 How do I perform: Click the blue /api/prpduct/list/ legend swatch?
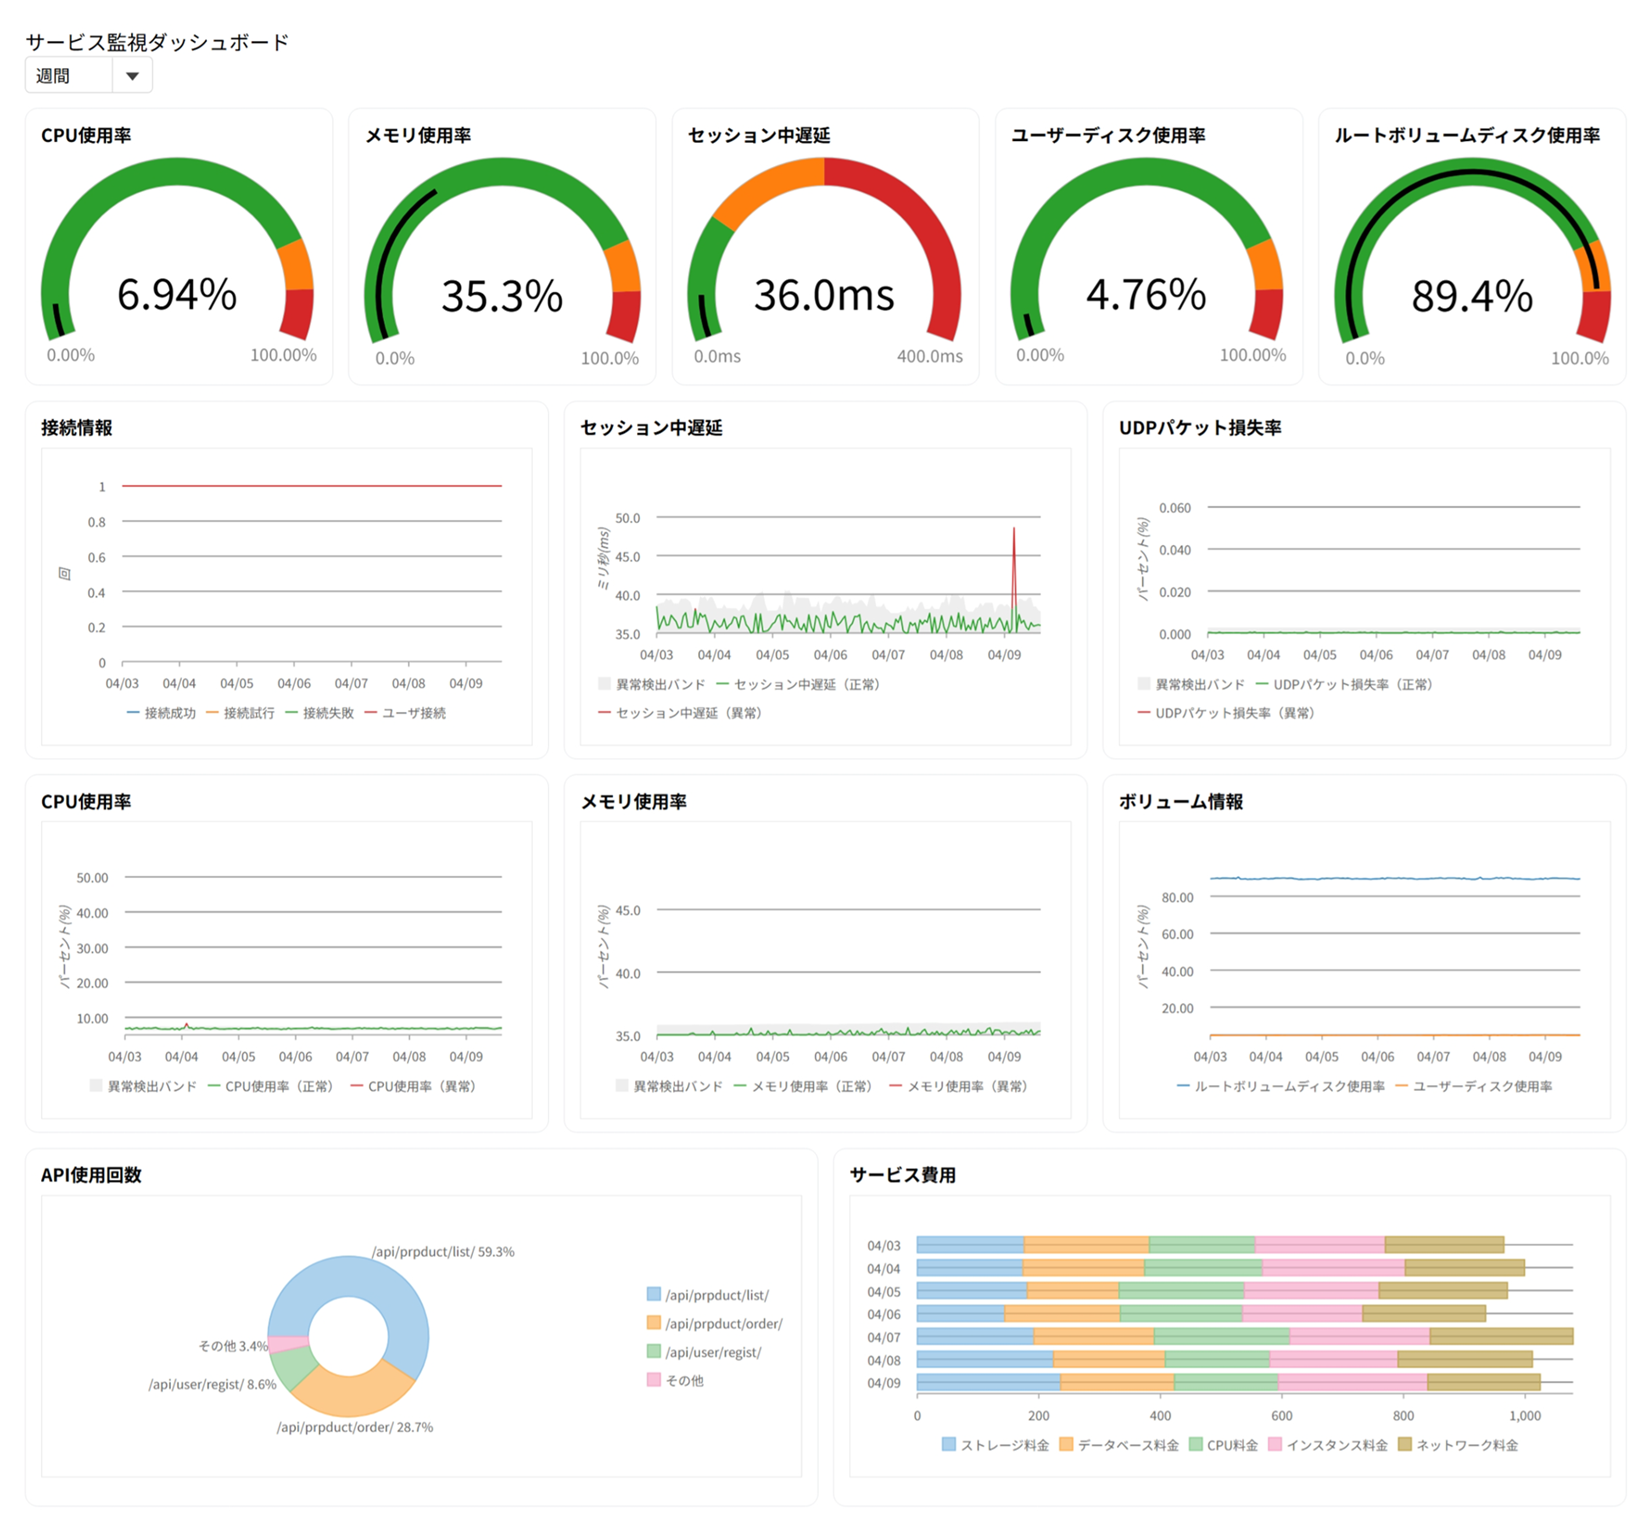654,1295
